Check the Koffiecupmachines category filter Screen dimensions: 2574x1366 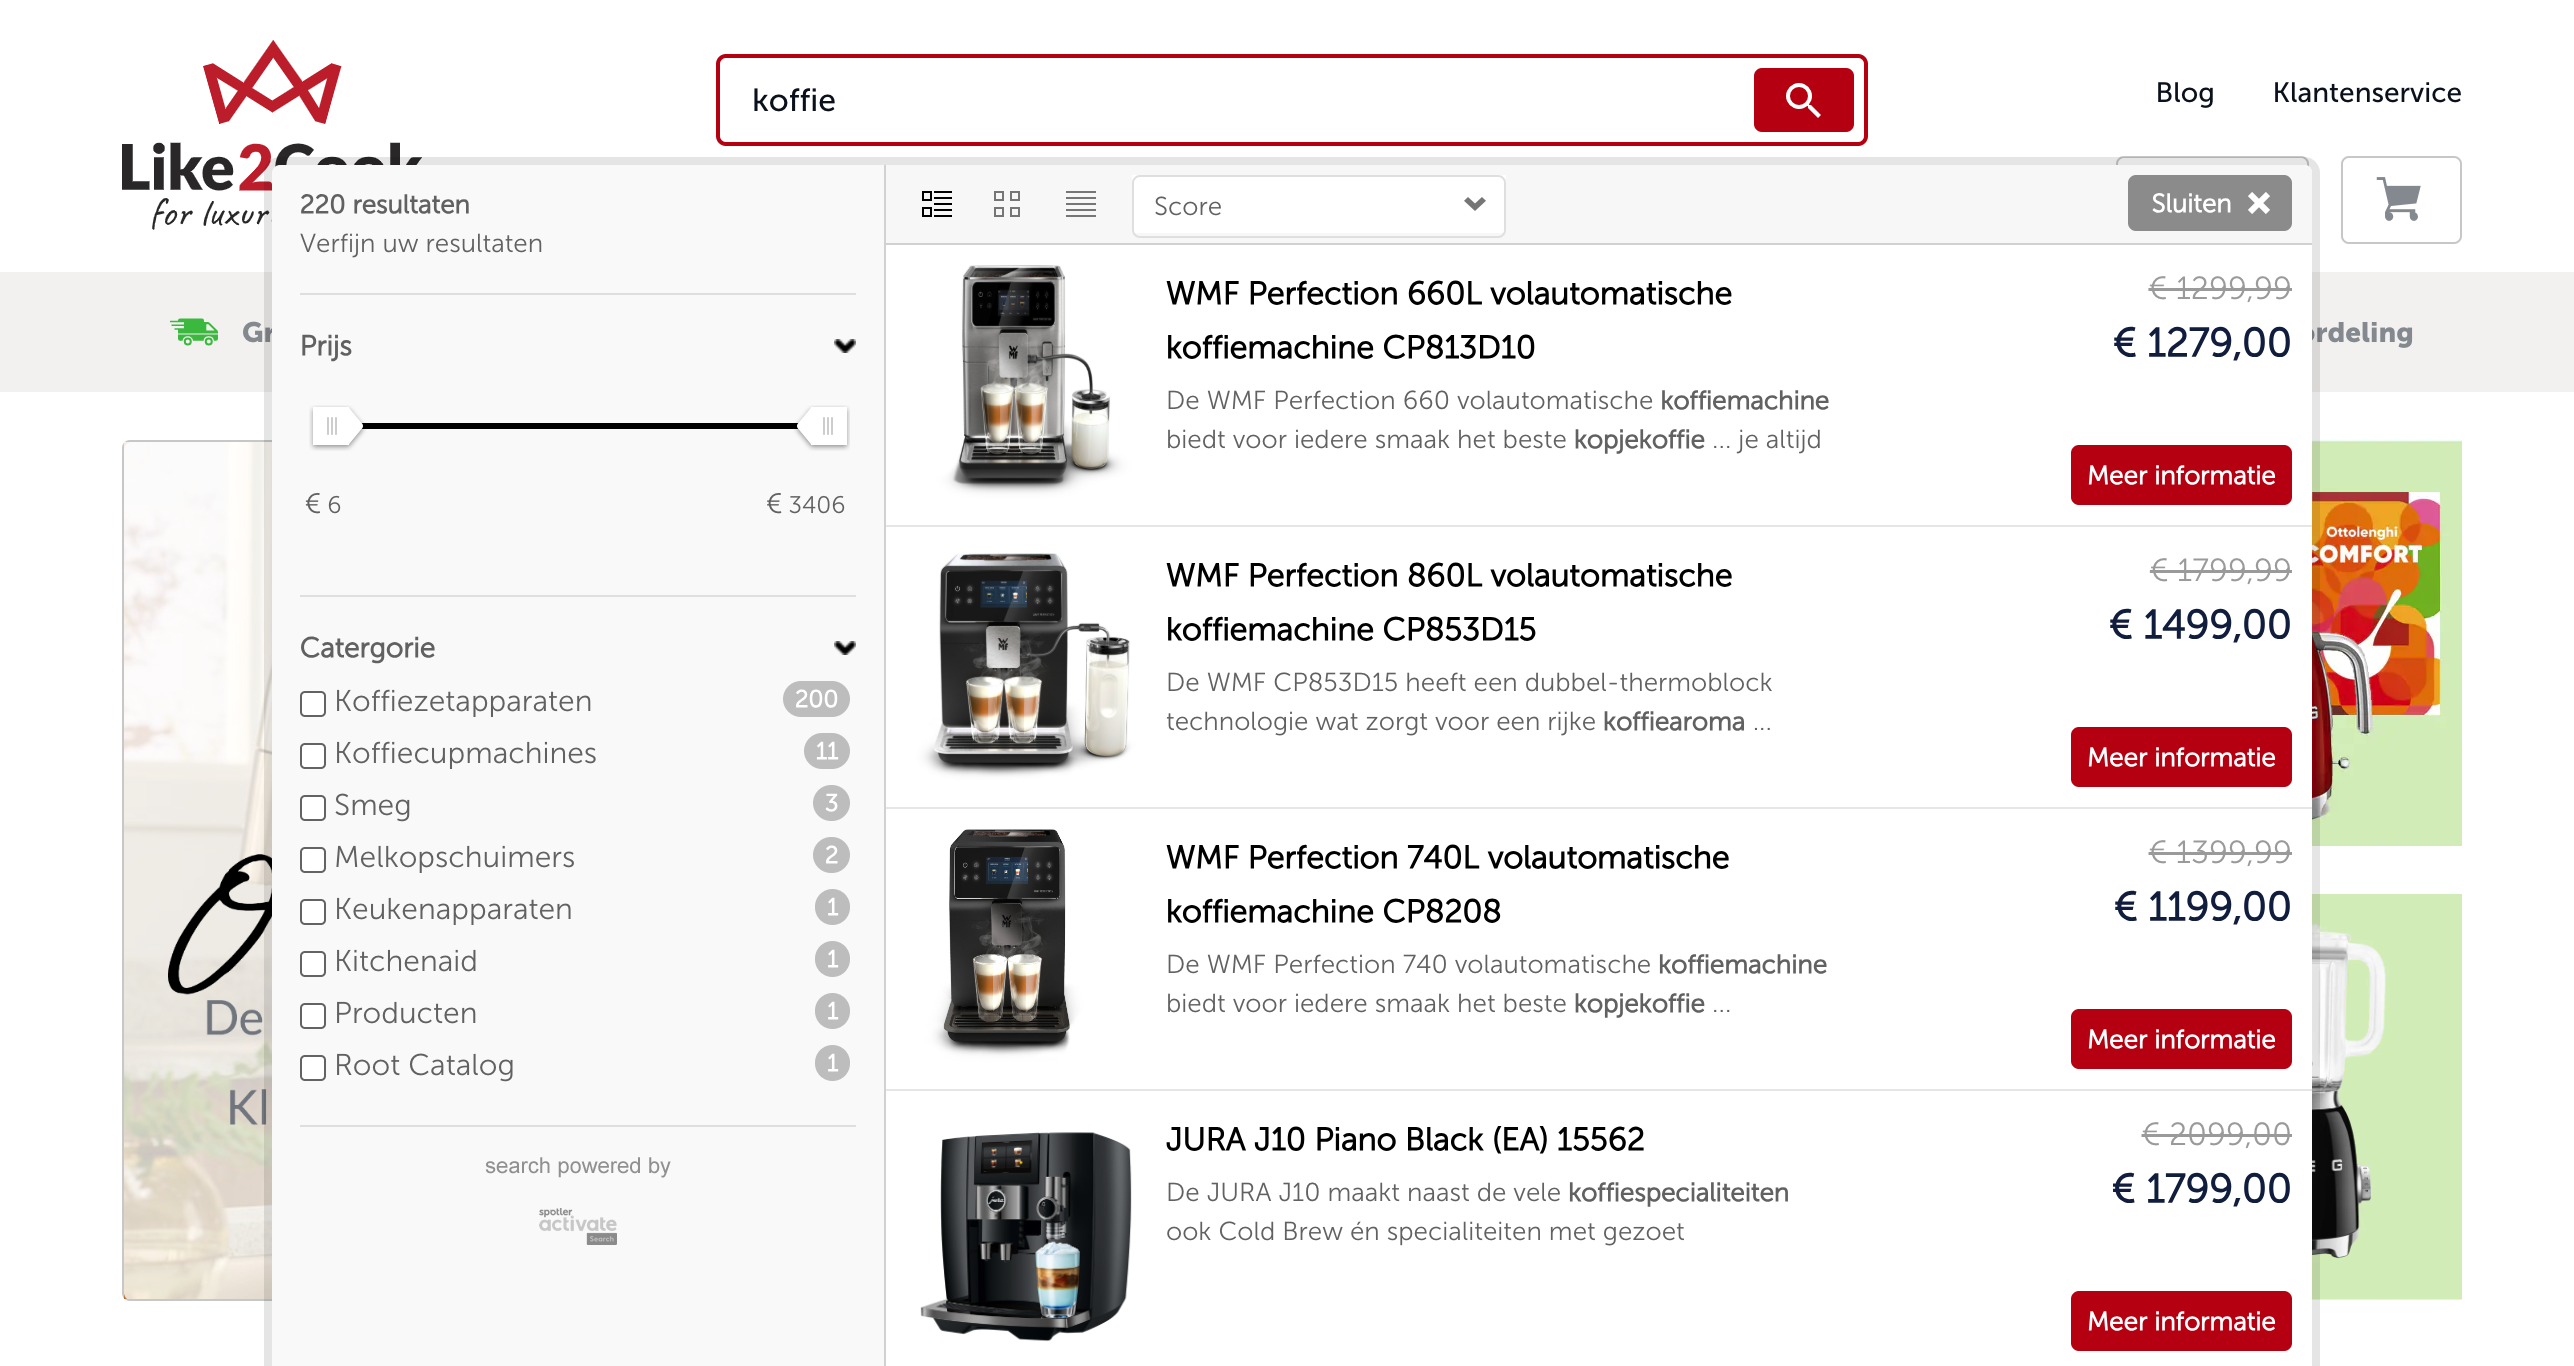click(x=313, y=755)
